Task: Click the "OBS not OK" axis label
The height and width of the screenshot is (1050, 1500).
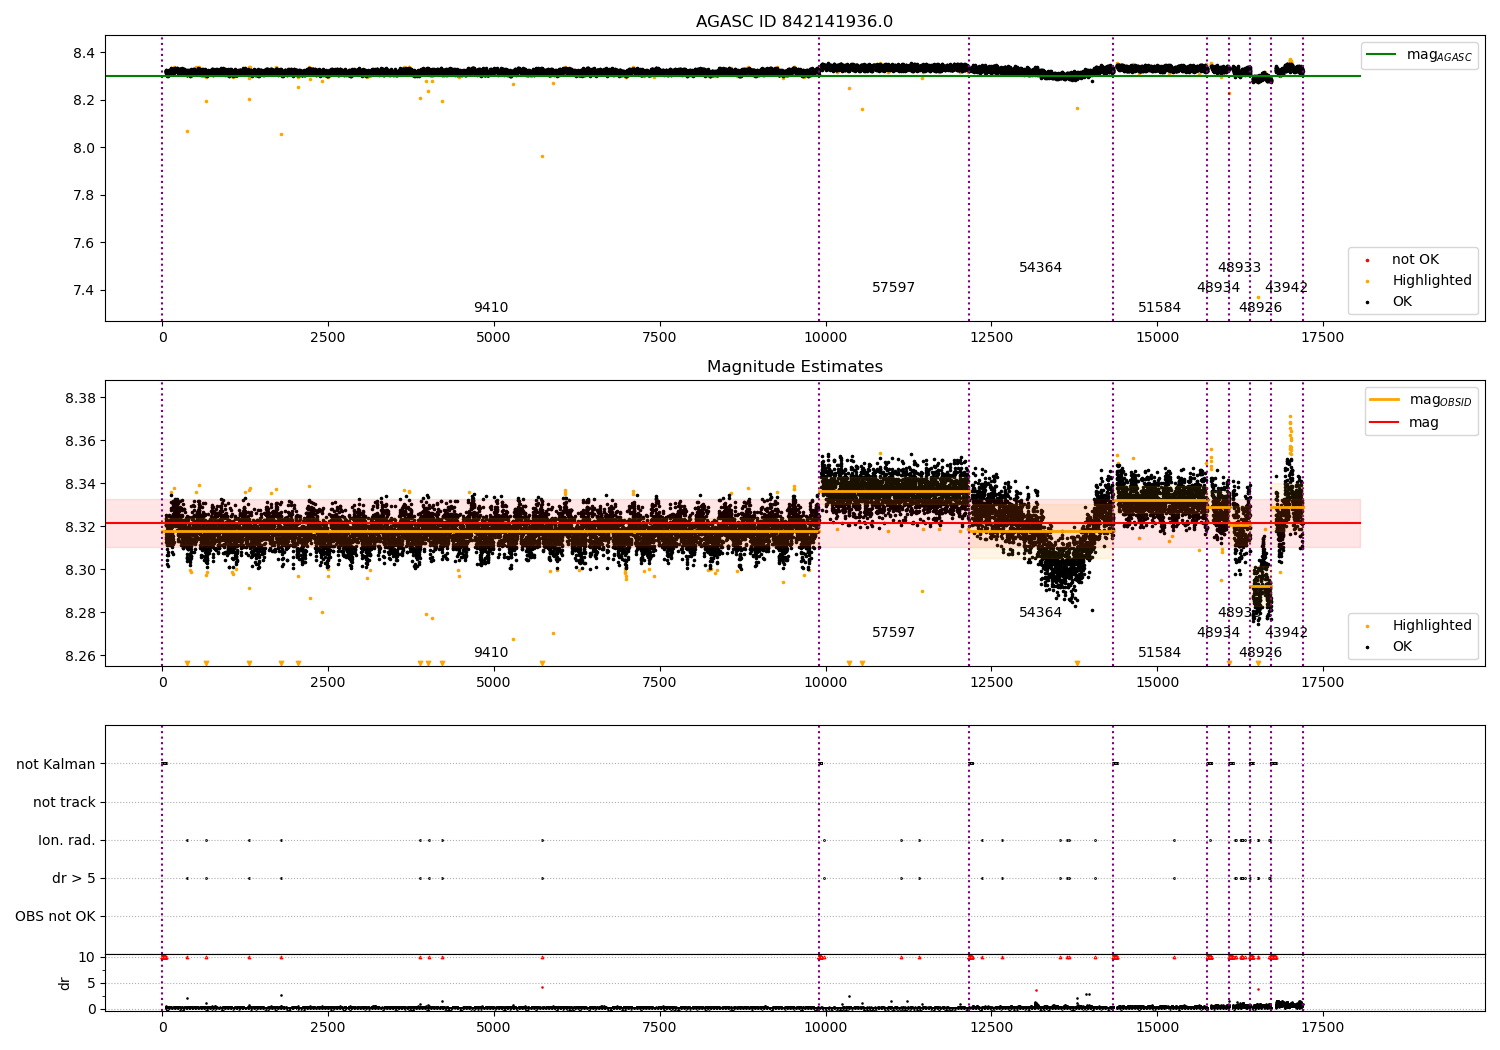Action: tap(55, 916)
